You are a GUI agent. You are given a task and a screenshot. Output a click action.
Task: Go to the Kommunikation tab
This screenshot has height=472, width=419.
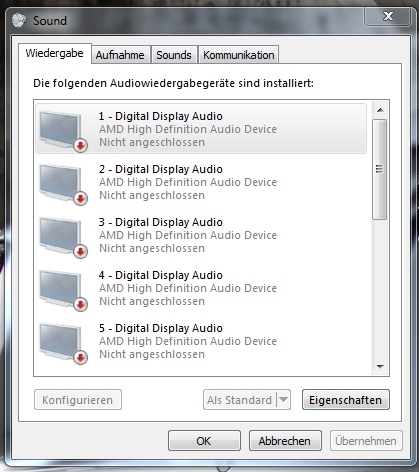click(x=239, y=55)
